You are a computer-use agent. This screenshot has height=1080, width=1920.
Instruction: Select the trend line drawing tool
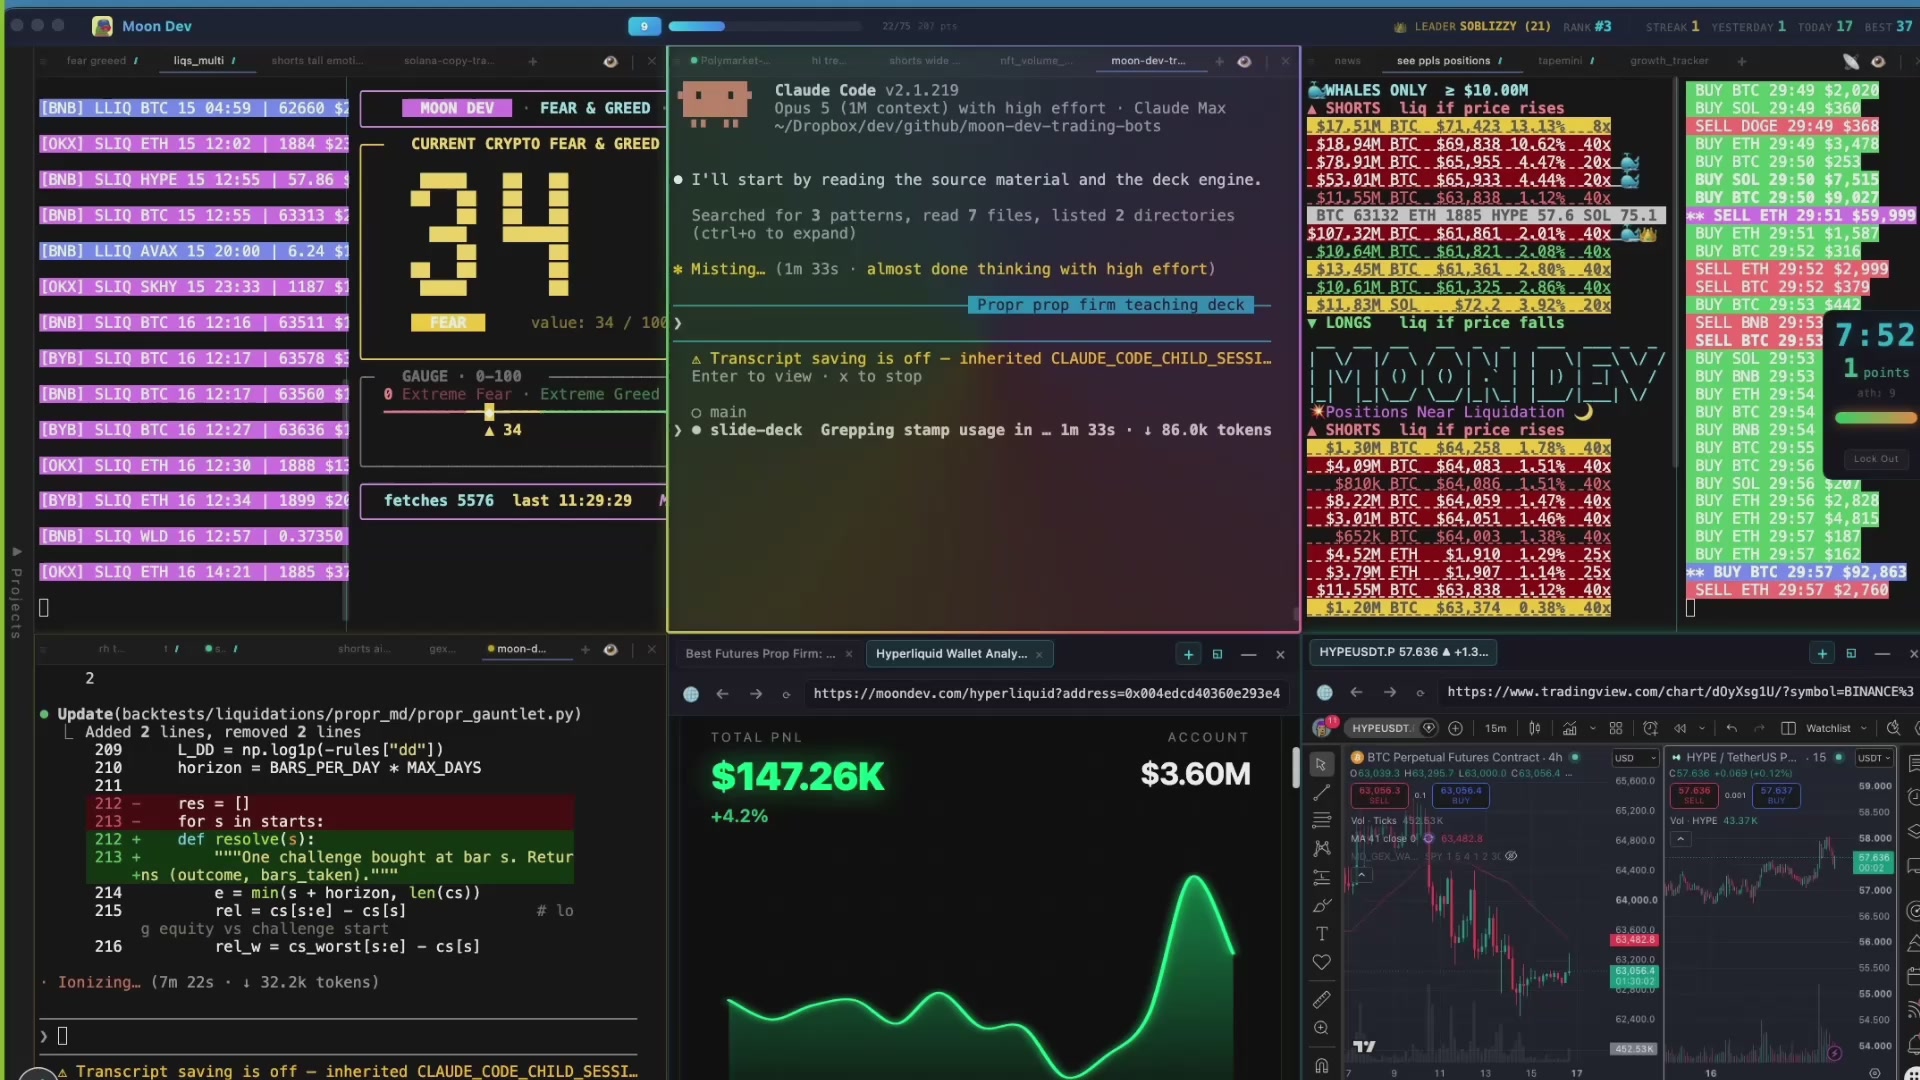click(1321, 792)
